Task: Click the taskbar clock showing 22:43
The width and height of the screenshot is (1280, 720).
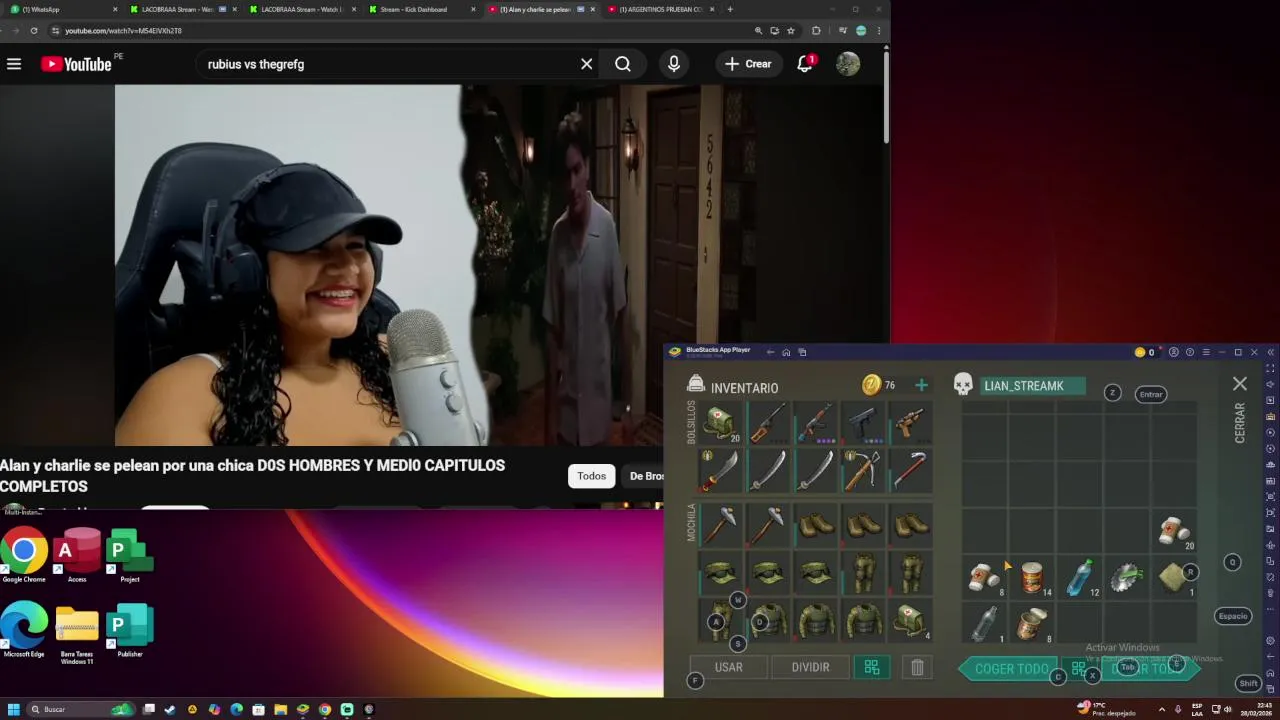Action: (x=1256, y=709)
